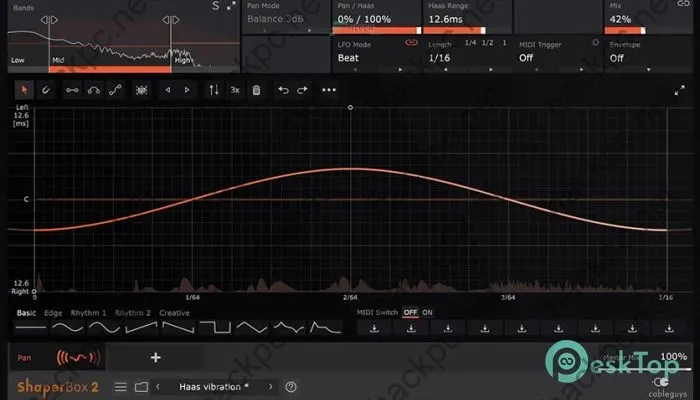Toggle the LFO length link icon
Screen dimensions: 700x400
(x=410, y=43)
